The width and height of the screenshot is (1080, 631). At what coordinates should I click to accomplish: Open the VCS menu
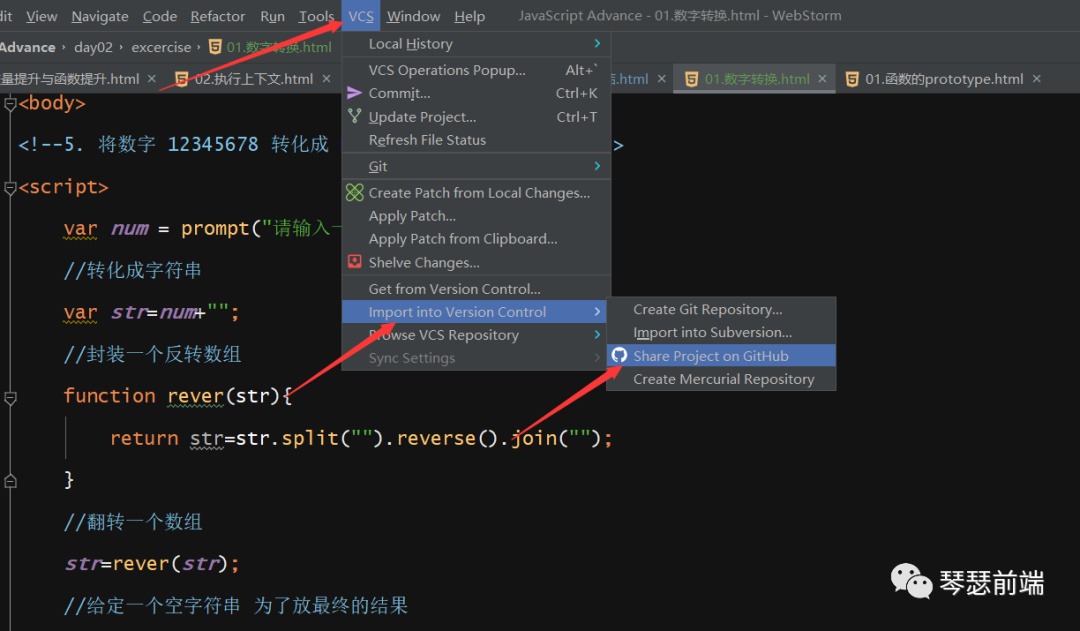pos(361,16)
